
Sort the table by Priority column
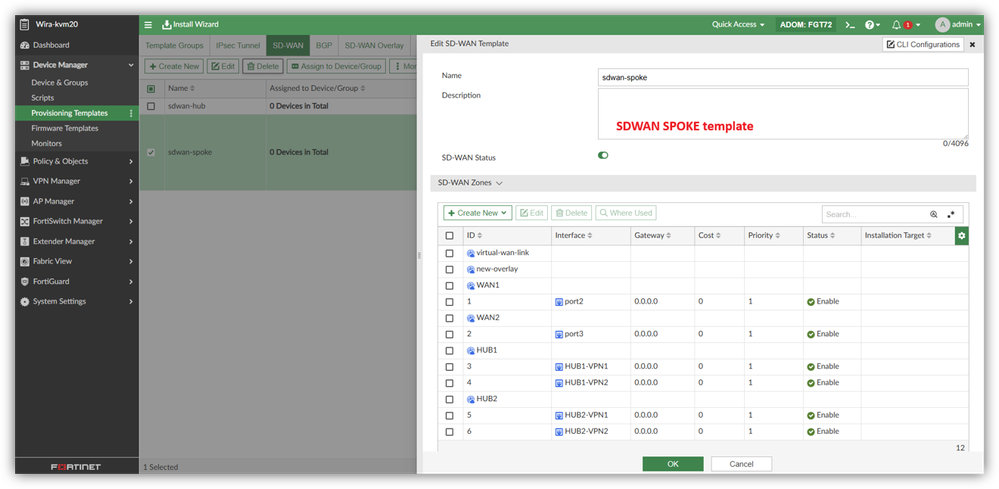pos(764,235)
